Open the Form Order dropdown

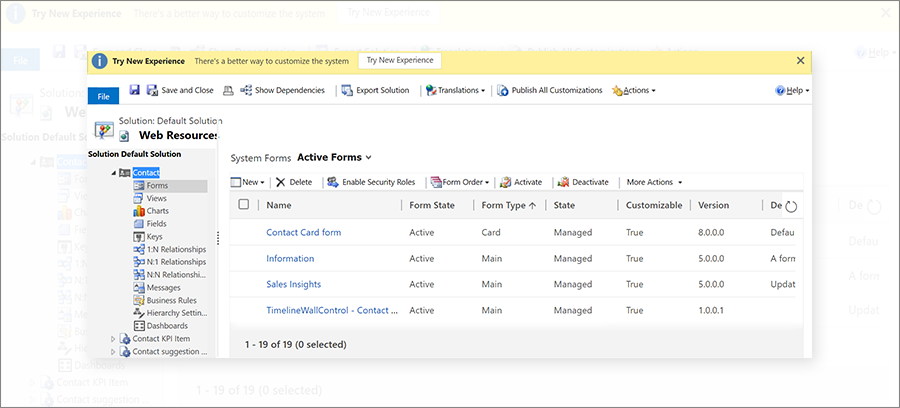(459, 182)
